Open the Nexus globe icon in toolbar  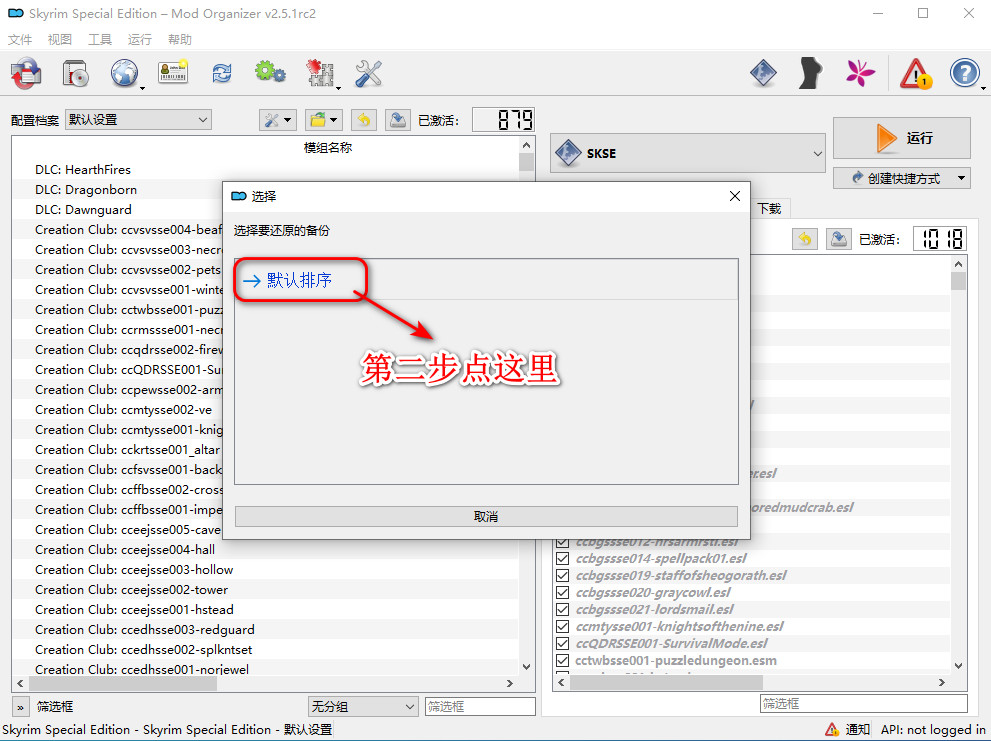pyautogui.click(x=124, y=73)
